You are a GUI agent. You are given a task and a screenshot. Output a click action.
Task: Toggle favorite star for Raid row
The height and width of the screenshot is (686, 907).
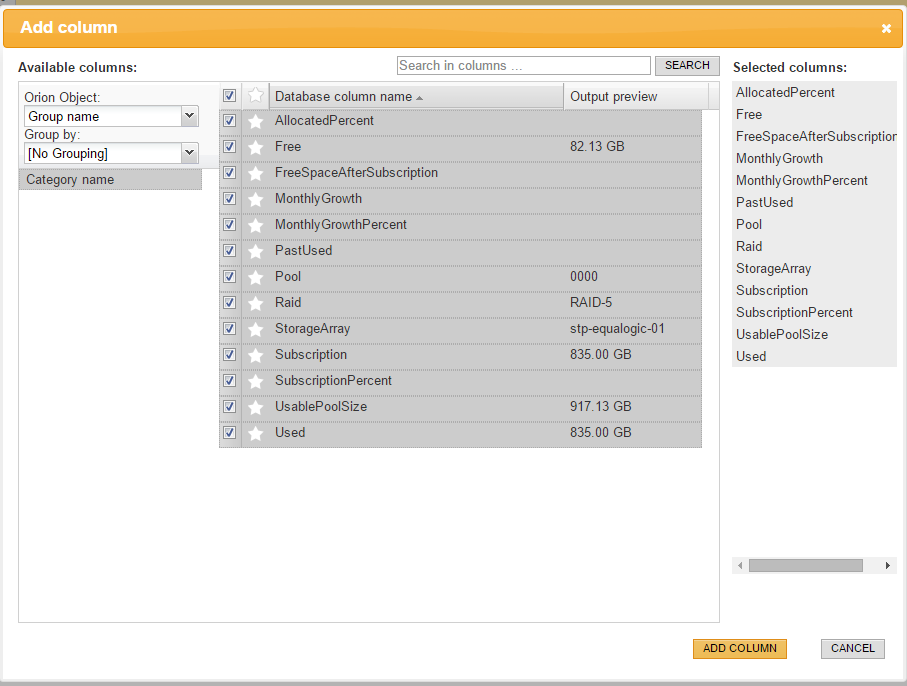pos(255,303)
